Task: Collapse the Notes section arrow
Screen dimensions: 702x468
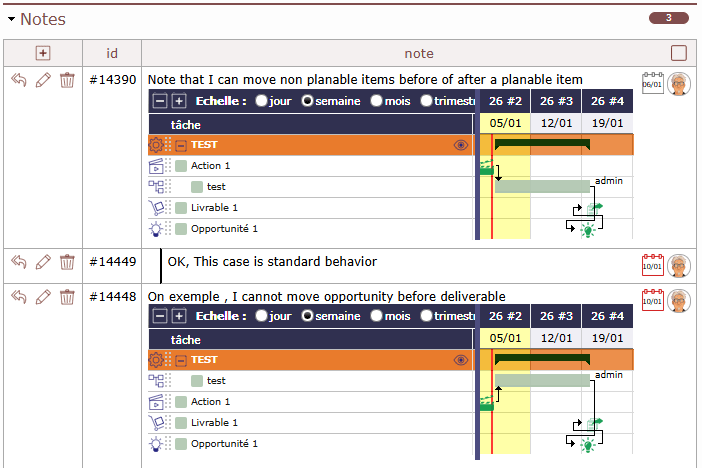Action: point(11,19)
